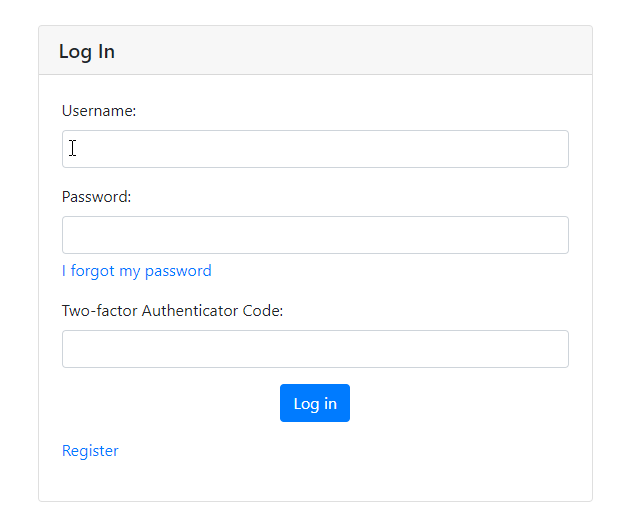This screenshot has width=634, height=521.
Task: Place cursor in the empty Username box
Action: click(x=315, y=149)
